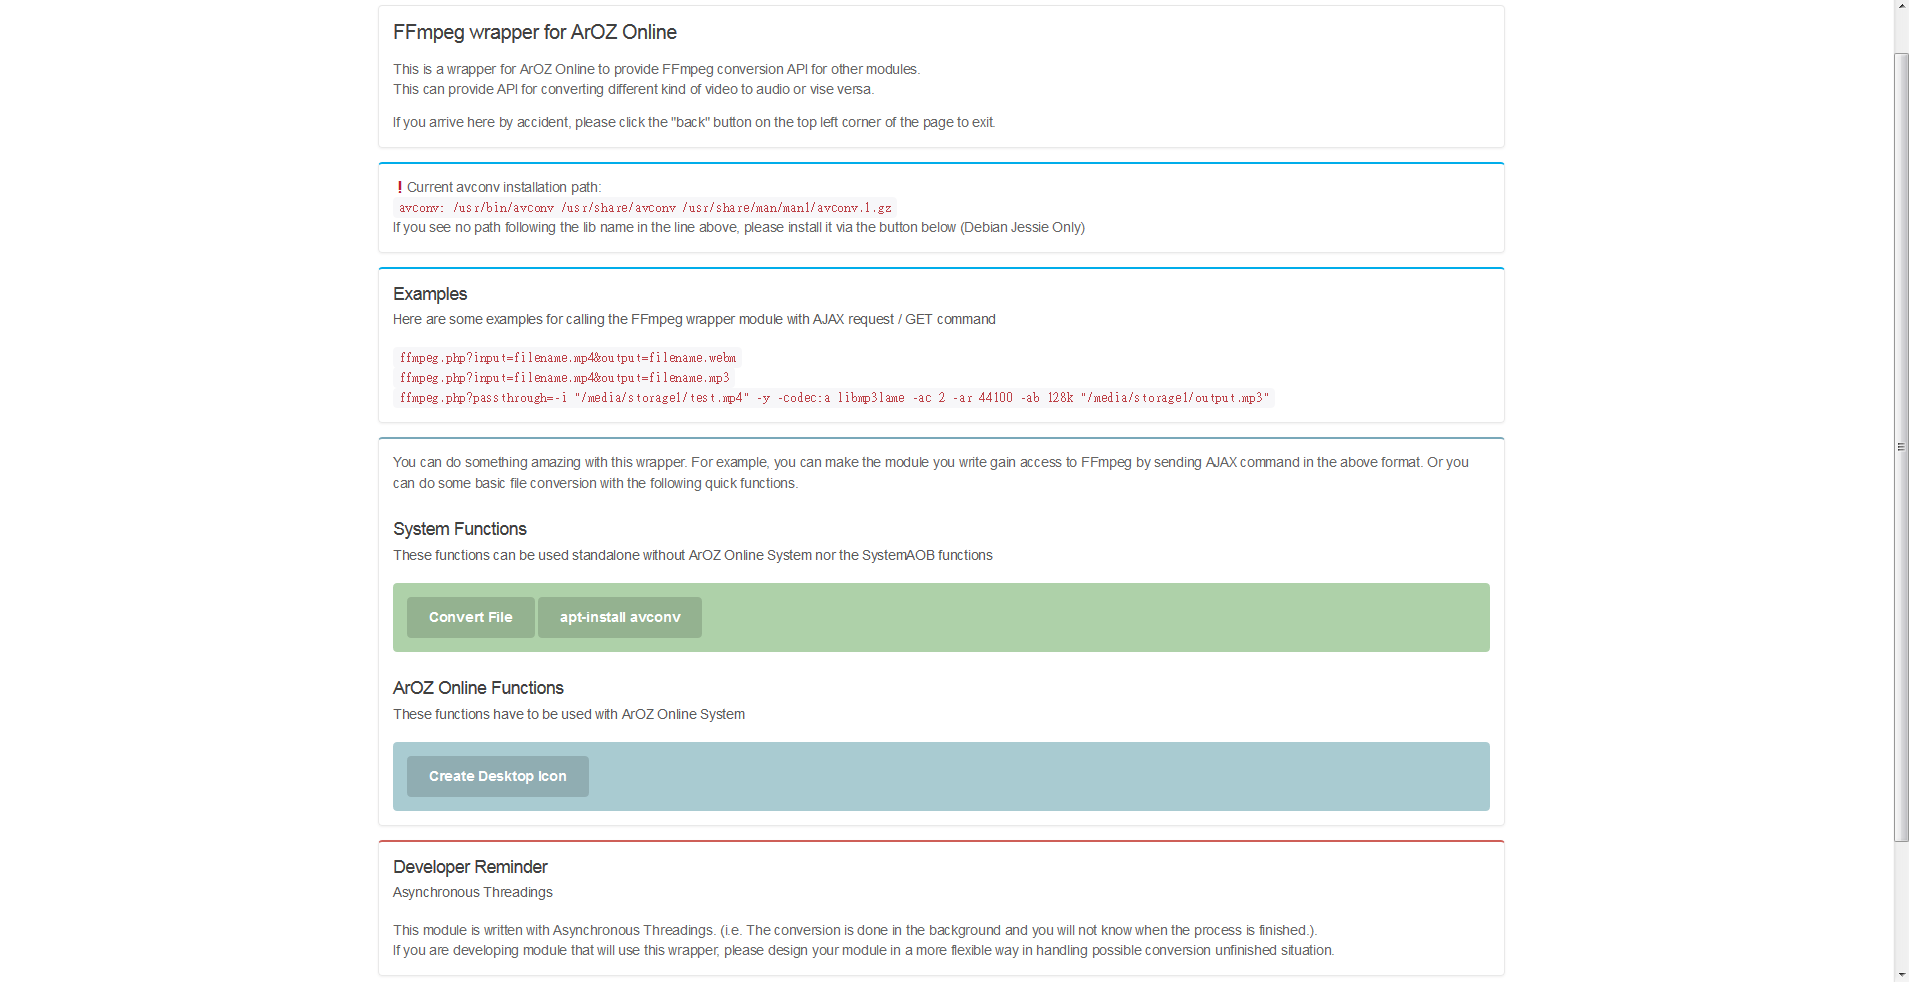This screenshot has width=1909, height=982.
Task: Click the 'Developer Reminder' heading
Action: [x=470, y=867]
